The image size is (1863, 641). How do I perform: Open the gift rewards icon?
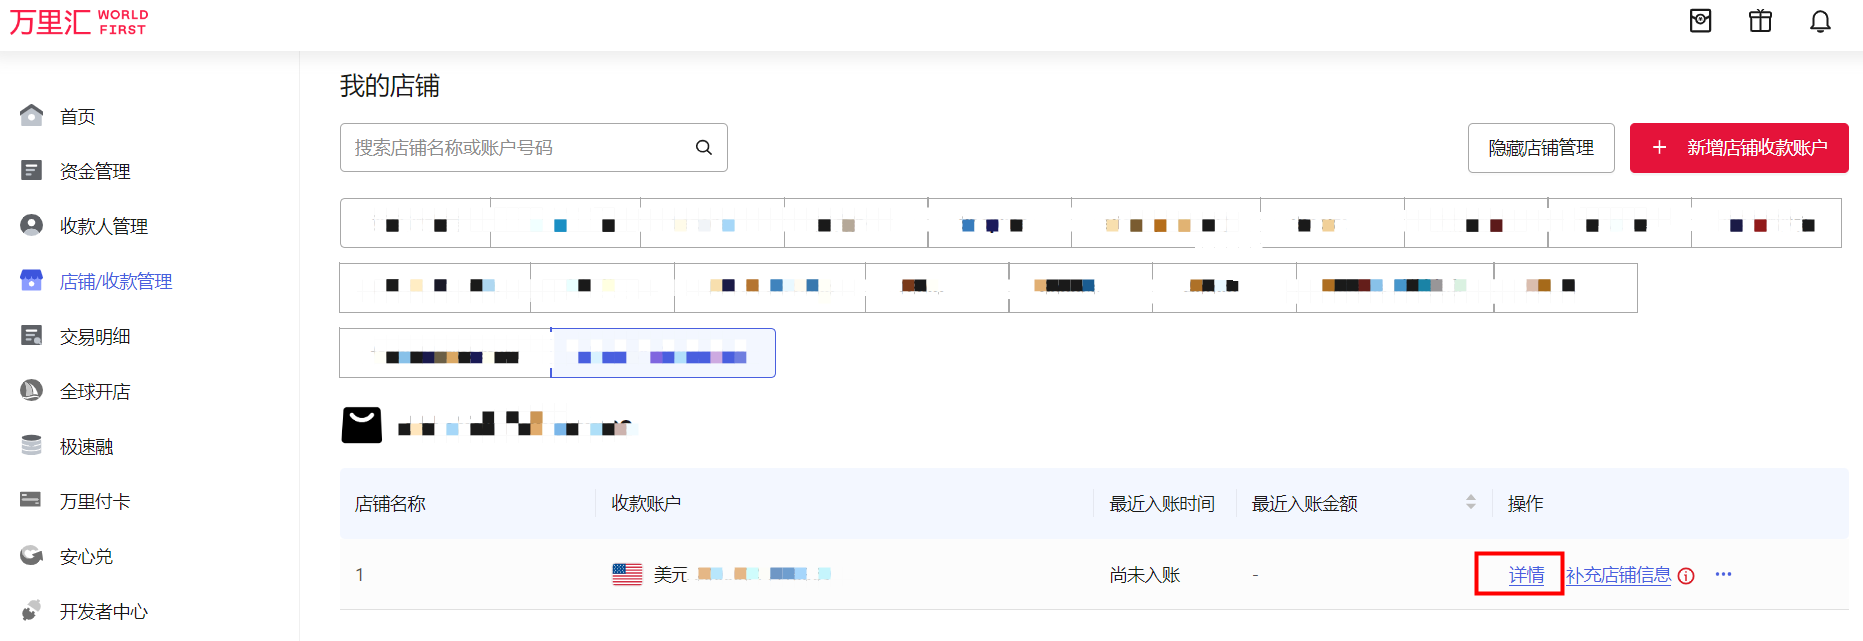pos(1760,21)
